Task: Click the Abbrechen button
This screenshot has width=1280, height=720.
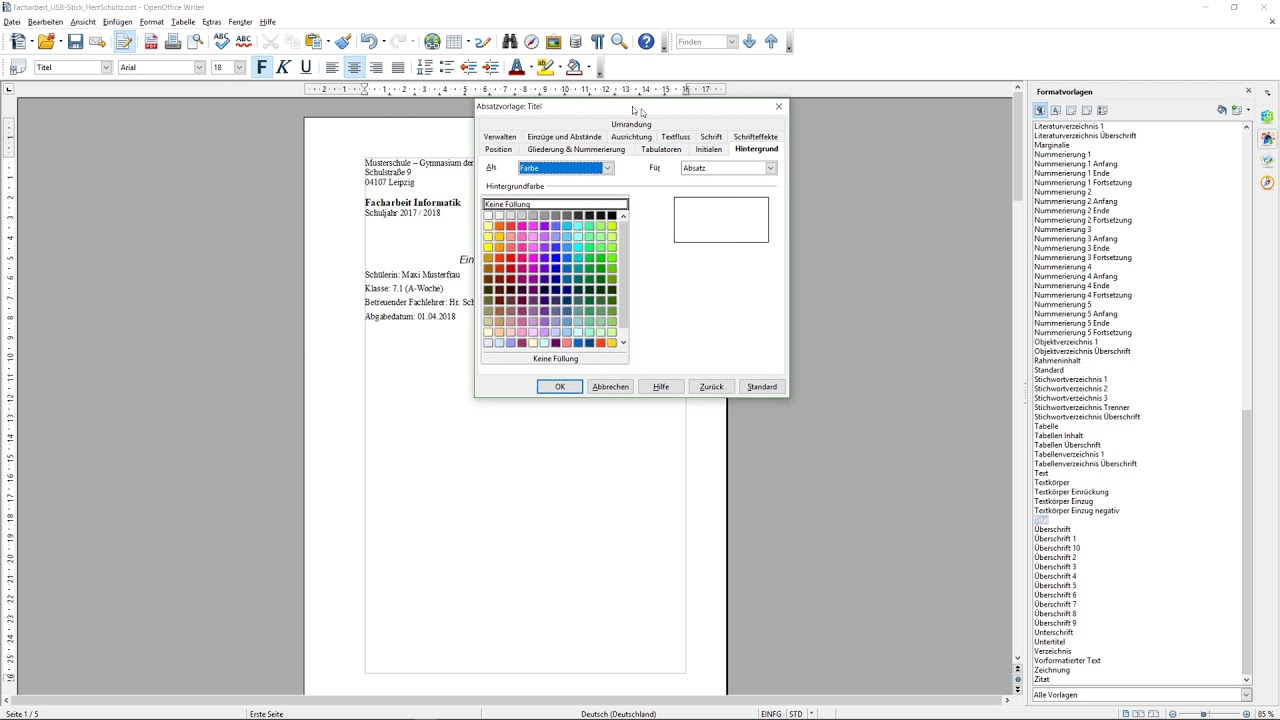Action: click(610, 387)
